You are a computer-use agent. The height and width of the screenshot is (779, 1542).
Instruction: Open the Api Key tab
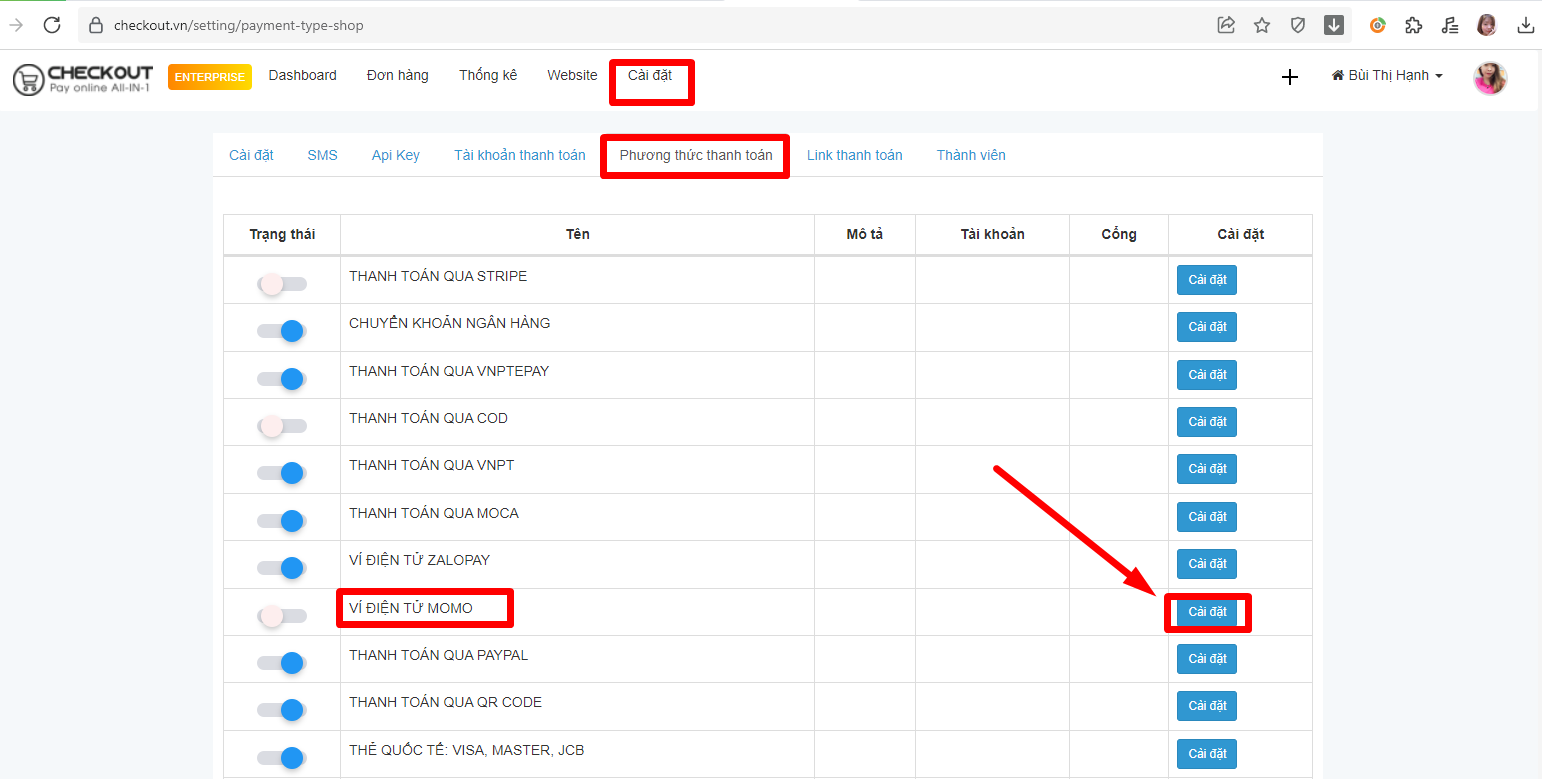click(396, 155)
